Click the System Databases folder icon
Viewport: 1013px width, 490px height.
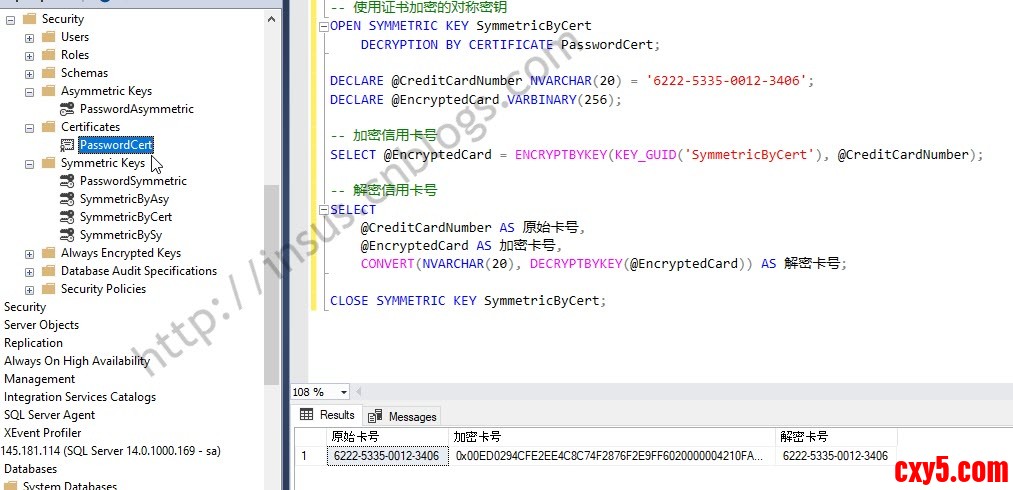(10, 485)
